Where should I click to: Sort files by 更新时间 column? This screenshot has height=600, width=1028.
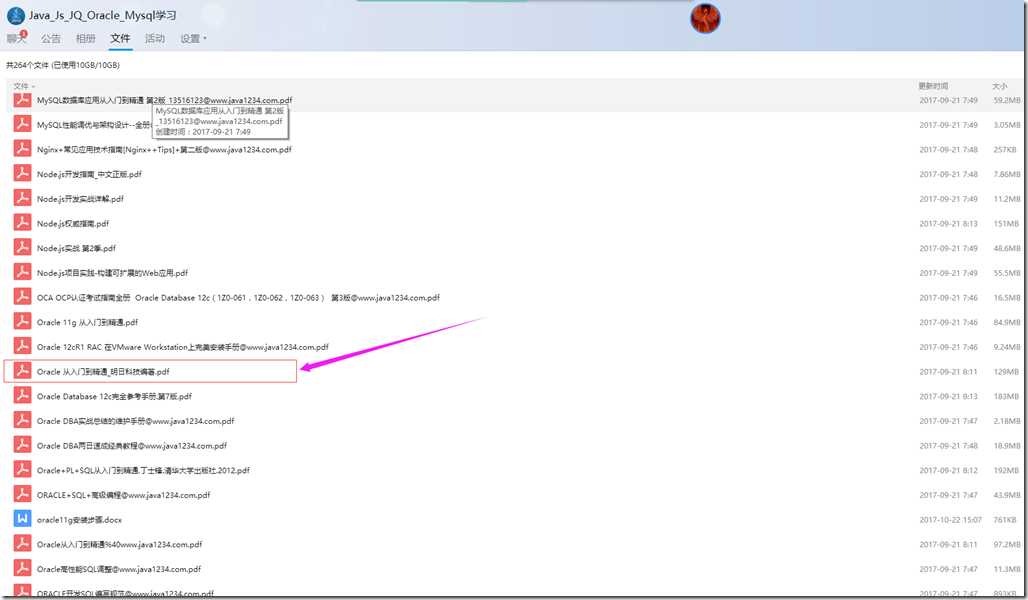pyautogui.click(x=933, y=86)
